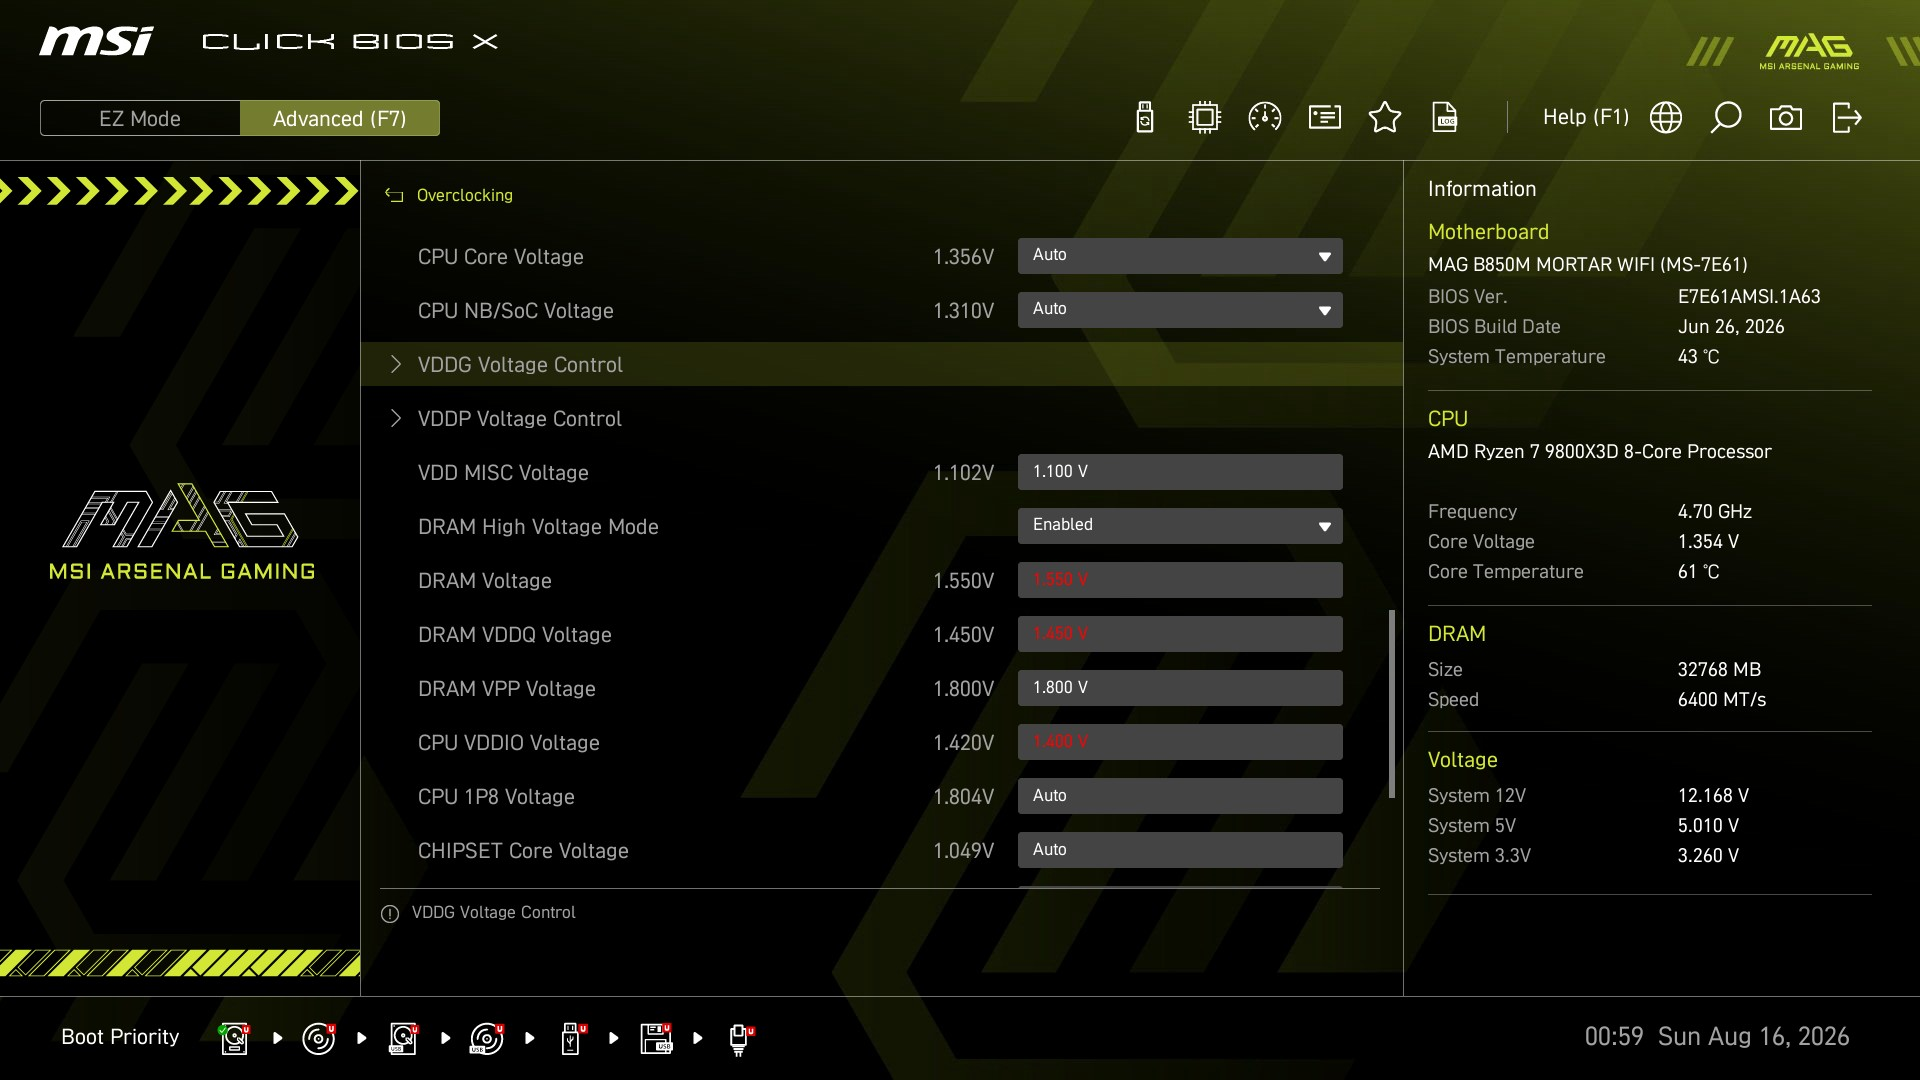The height and width of the screenshot is (1080, 1920).
Task: Select the DRAM VPP Voltage label
Action: pyautogui.click(x=506, y=689)
